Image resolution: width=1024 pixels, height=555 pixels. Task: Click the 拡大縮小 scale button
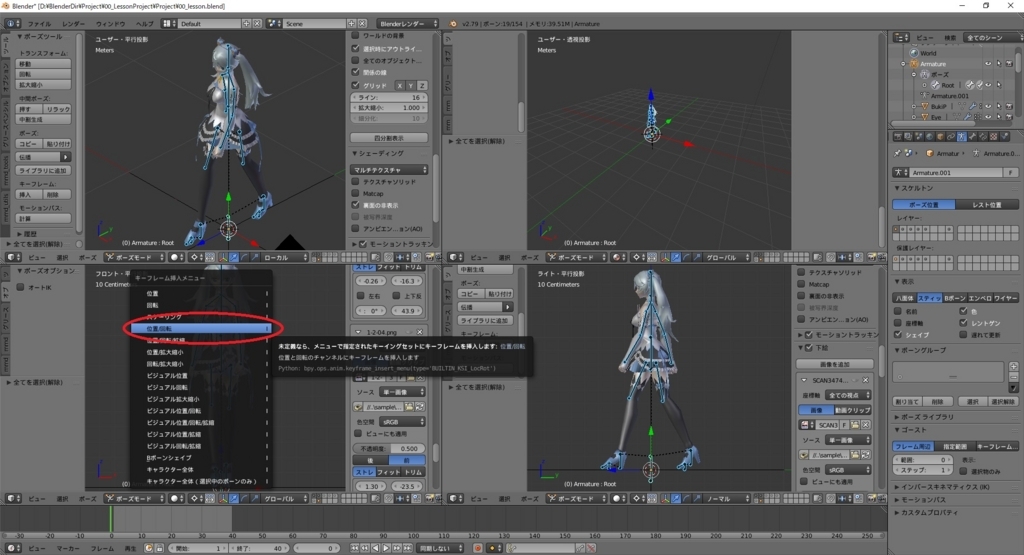click(x=43, y=85)
